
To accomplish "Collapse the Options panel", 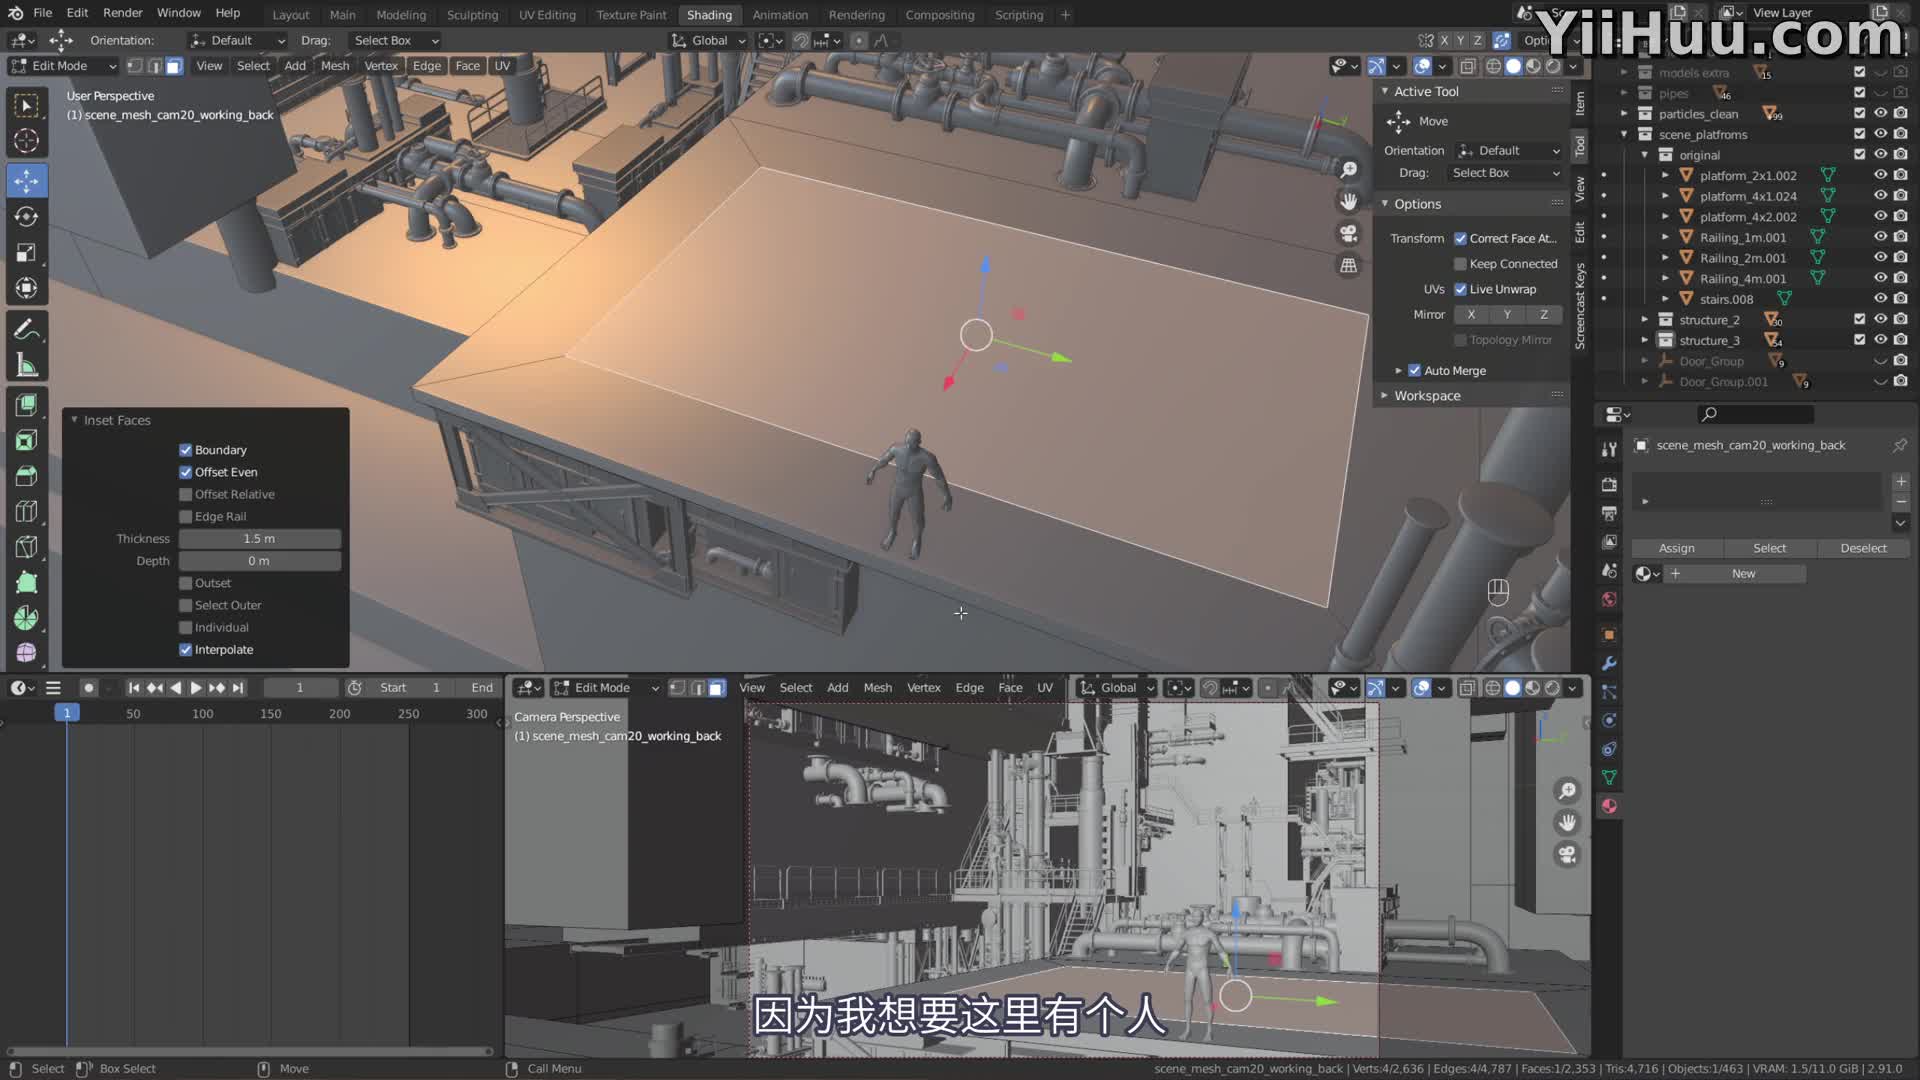I will click(x=1385, y=204).
